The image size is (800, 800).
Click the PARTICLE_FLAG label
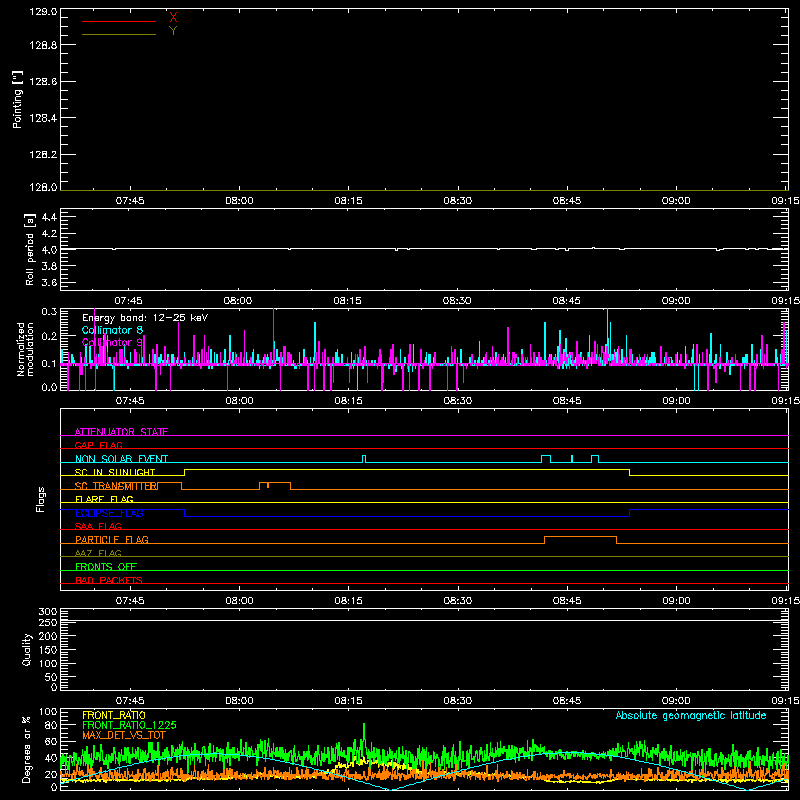[112, 539]
